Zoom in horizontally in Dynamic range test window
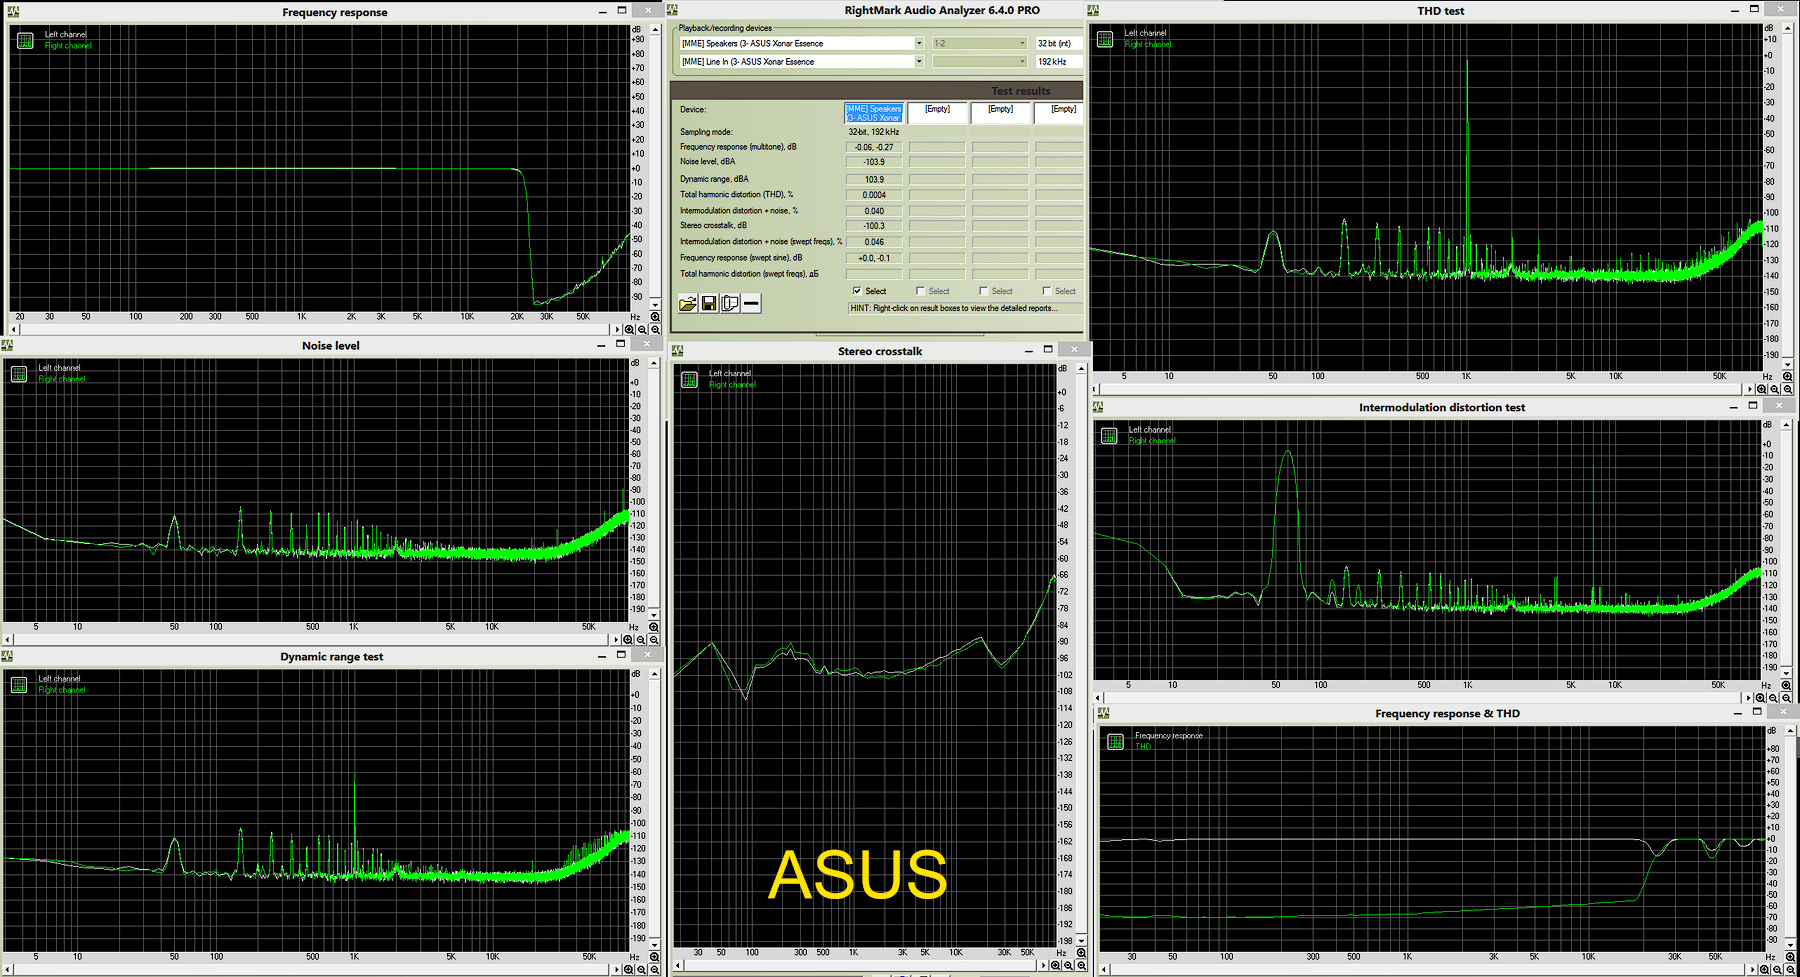Screen dimensions: 1800x977 [x=629, y=969]
